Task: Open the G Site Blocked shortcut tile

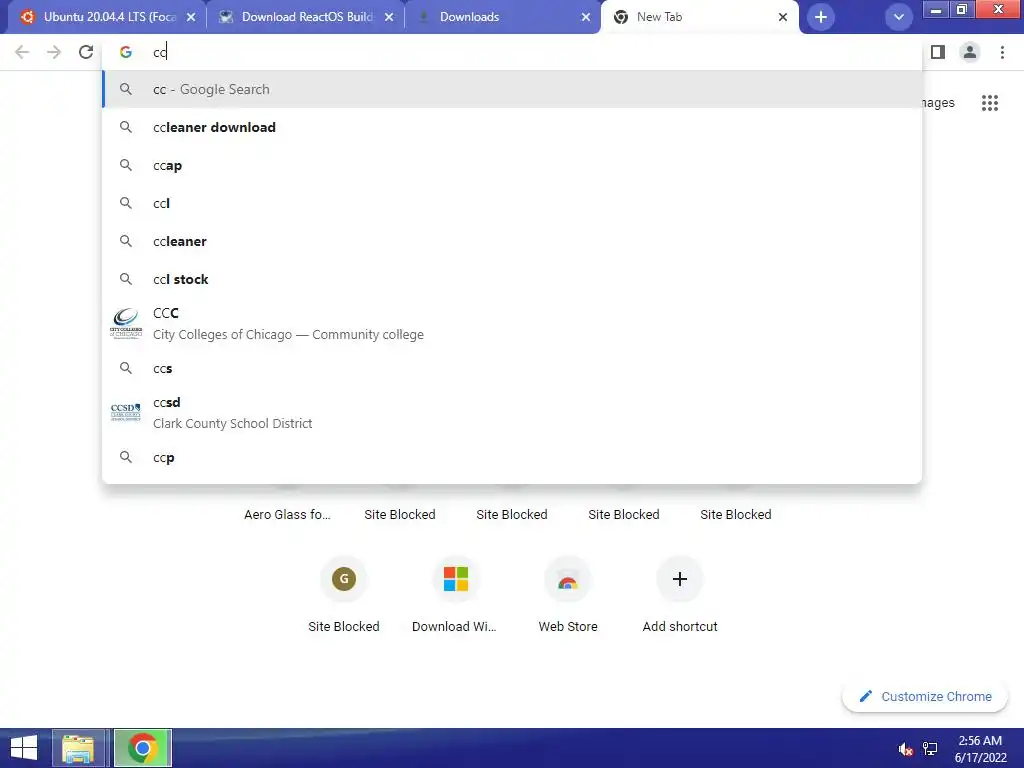Action: [x=344, y=596]
